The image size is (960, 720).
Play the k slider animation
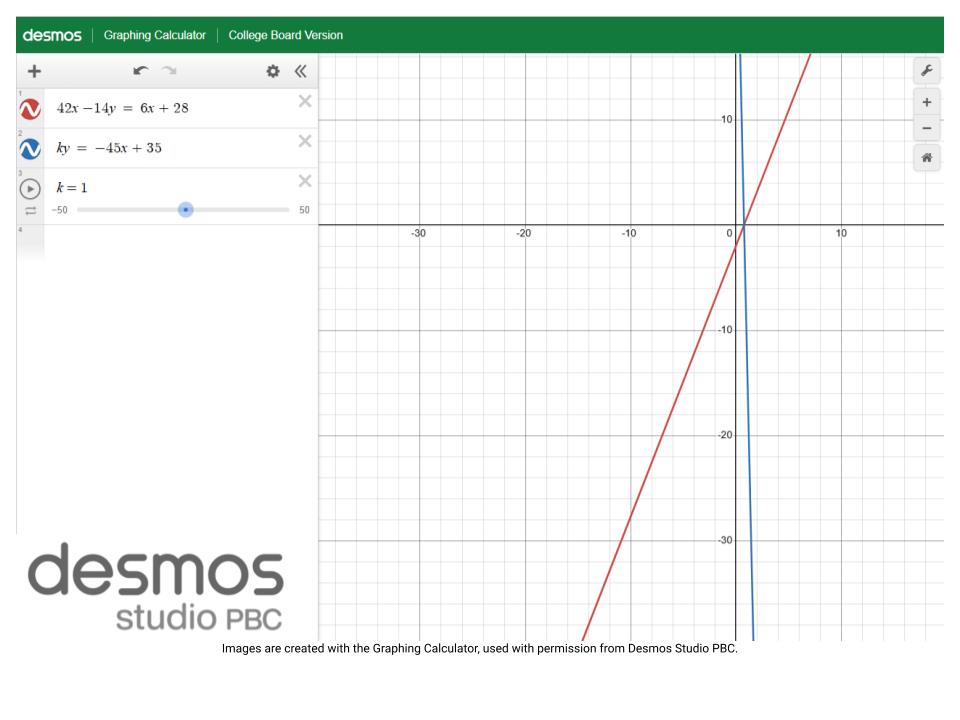tap(30, 189)
